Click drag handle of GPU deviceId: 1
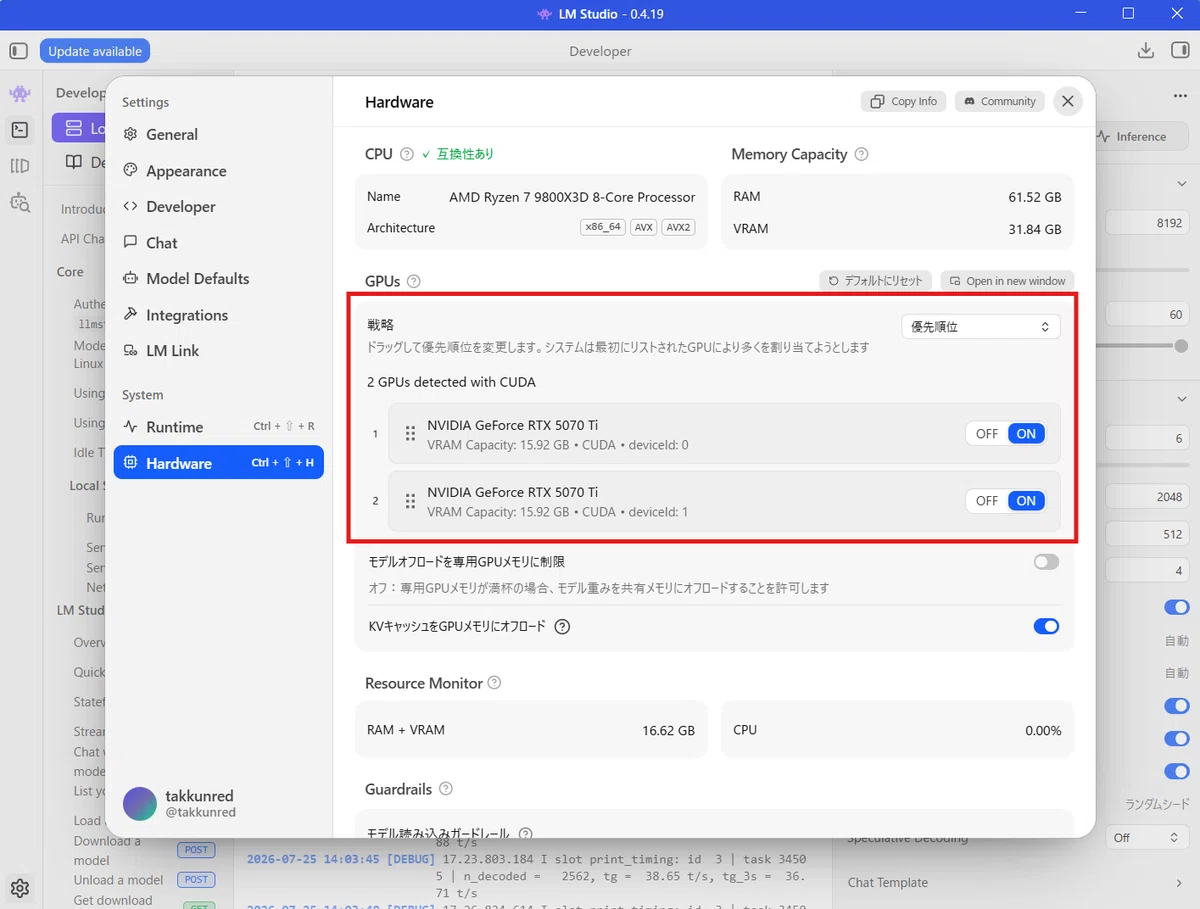1200x909 pixels. point(410,501)
